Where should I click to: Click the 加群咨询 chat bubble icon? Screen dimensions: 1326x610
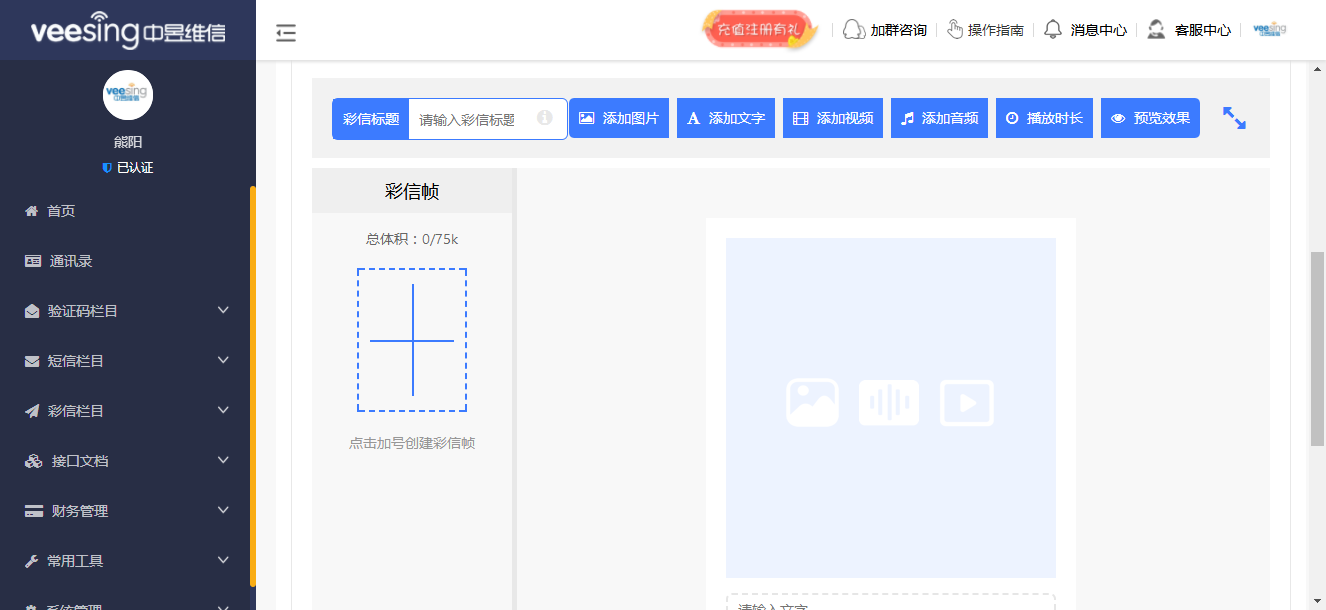(x=854, y=30)
